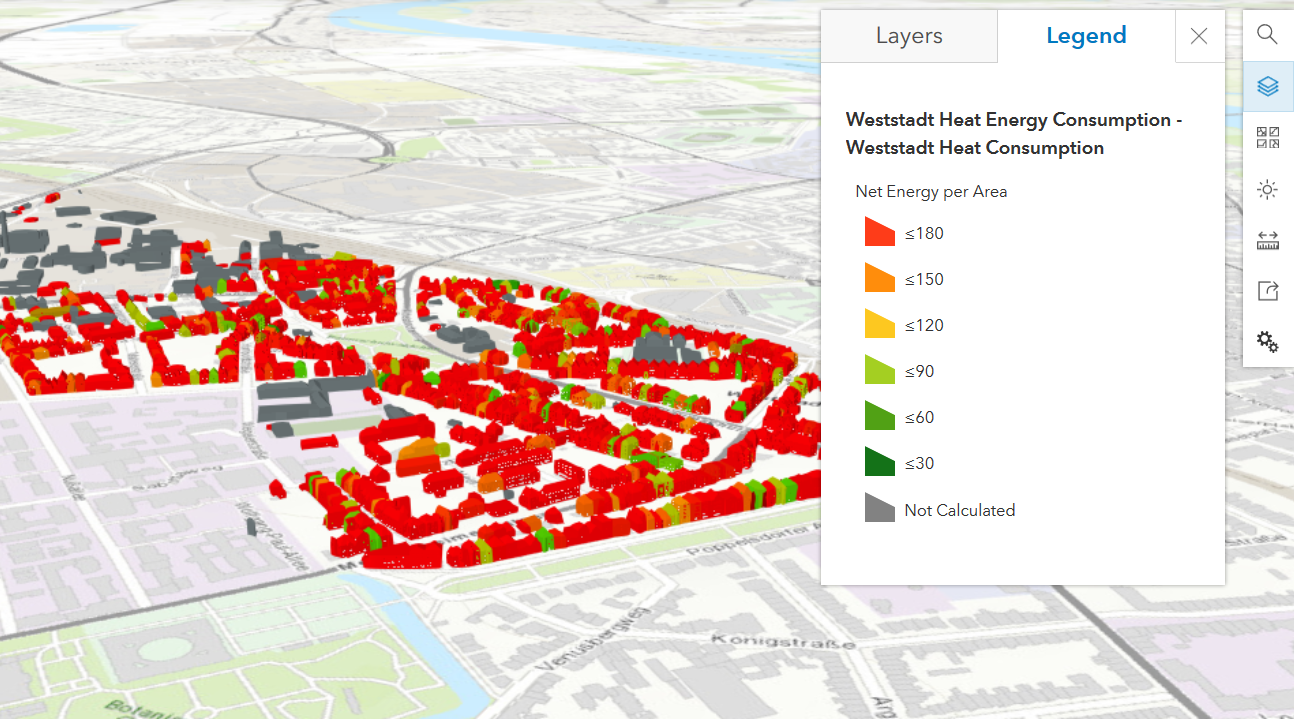Click the orange ≤150 legend swatch
Viewport: 1294px width, 719px height.
click(x=879, y=279)
